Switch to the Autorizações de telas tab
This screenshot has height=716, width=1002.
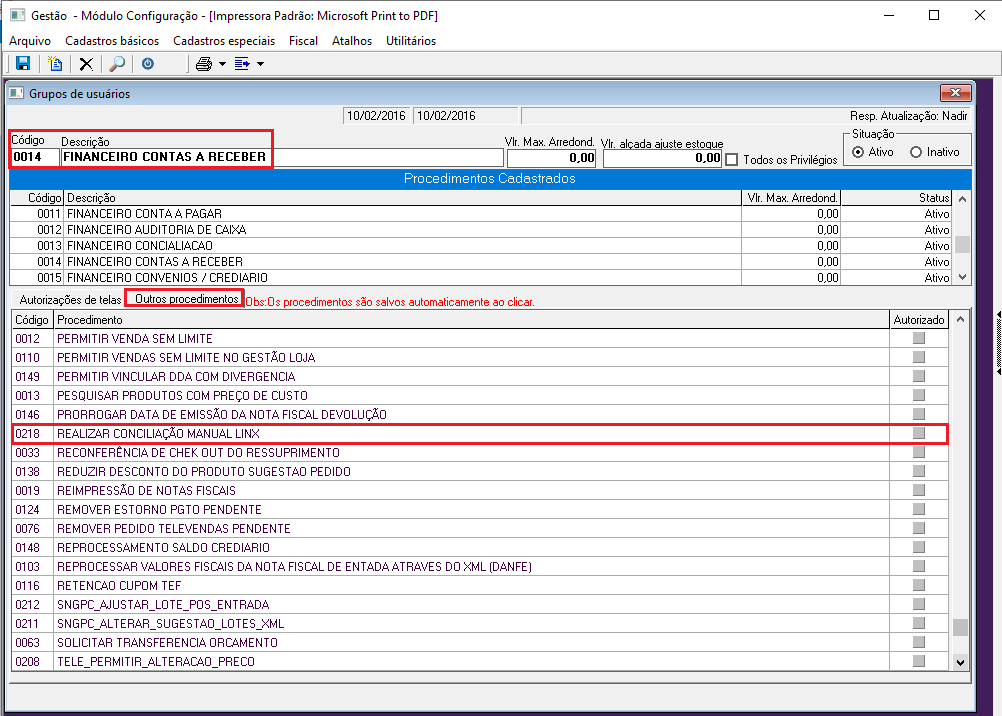coord(70,299)
